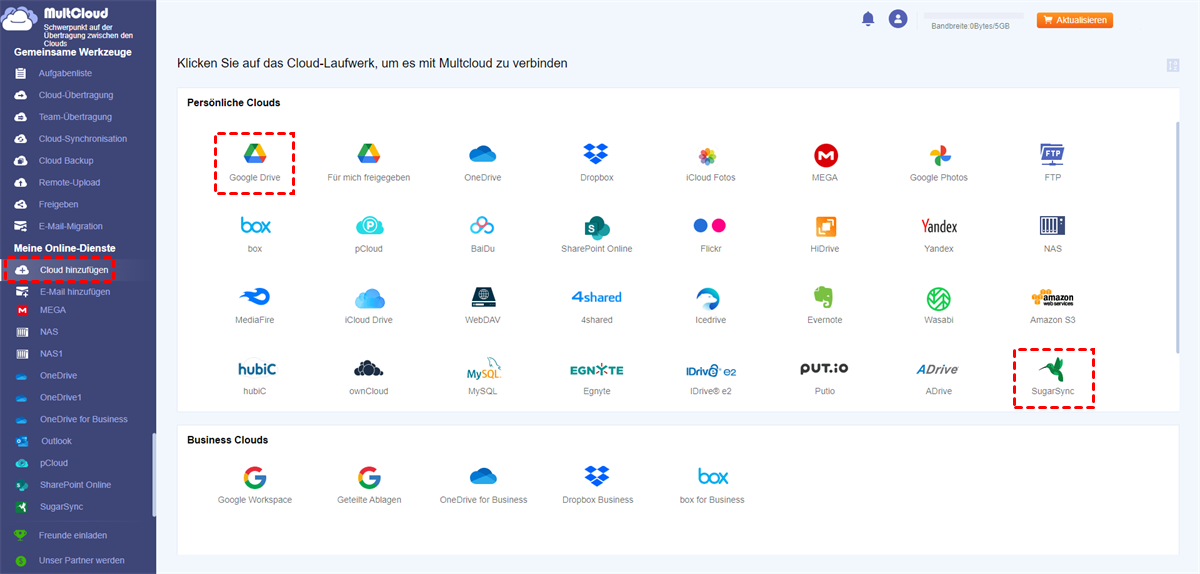The image size is (1200, 574).
Task: Select the hubiC cloud icon
Action: click(x=257, y=369)
